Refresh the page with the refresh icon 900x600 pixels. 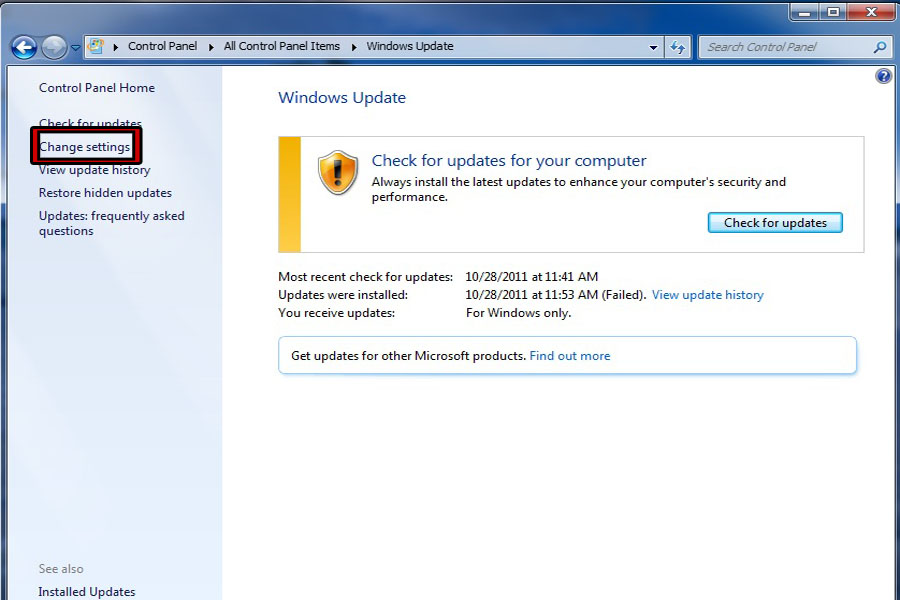click(677, 48)
